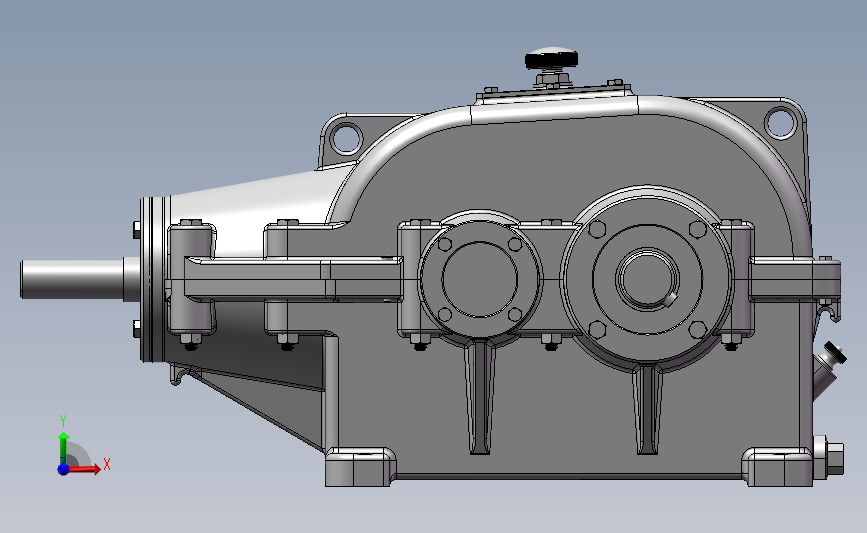Screen dimensions: 867x533
Task: Click the blue Z axis ball of the triad
Action: point(63,469)
